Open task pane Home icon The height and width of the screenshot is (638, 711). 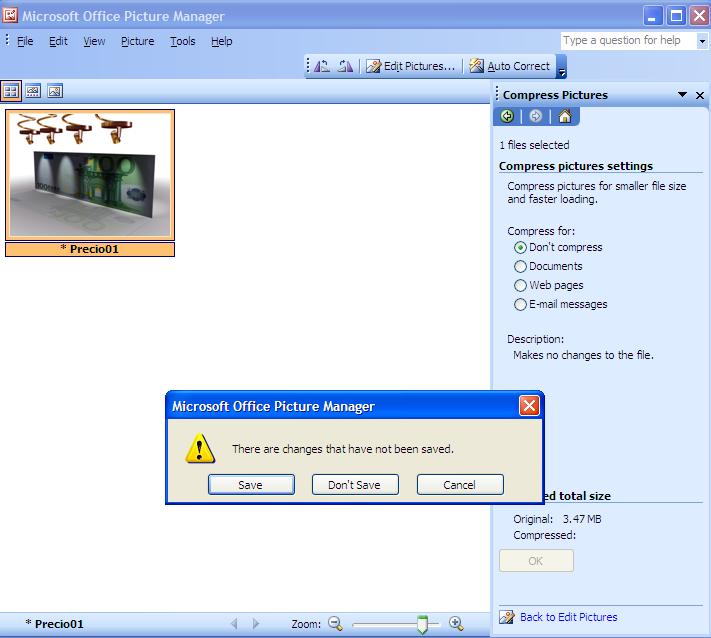click(x=565, y=117)
